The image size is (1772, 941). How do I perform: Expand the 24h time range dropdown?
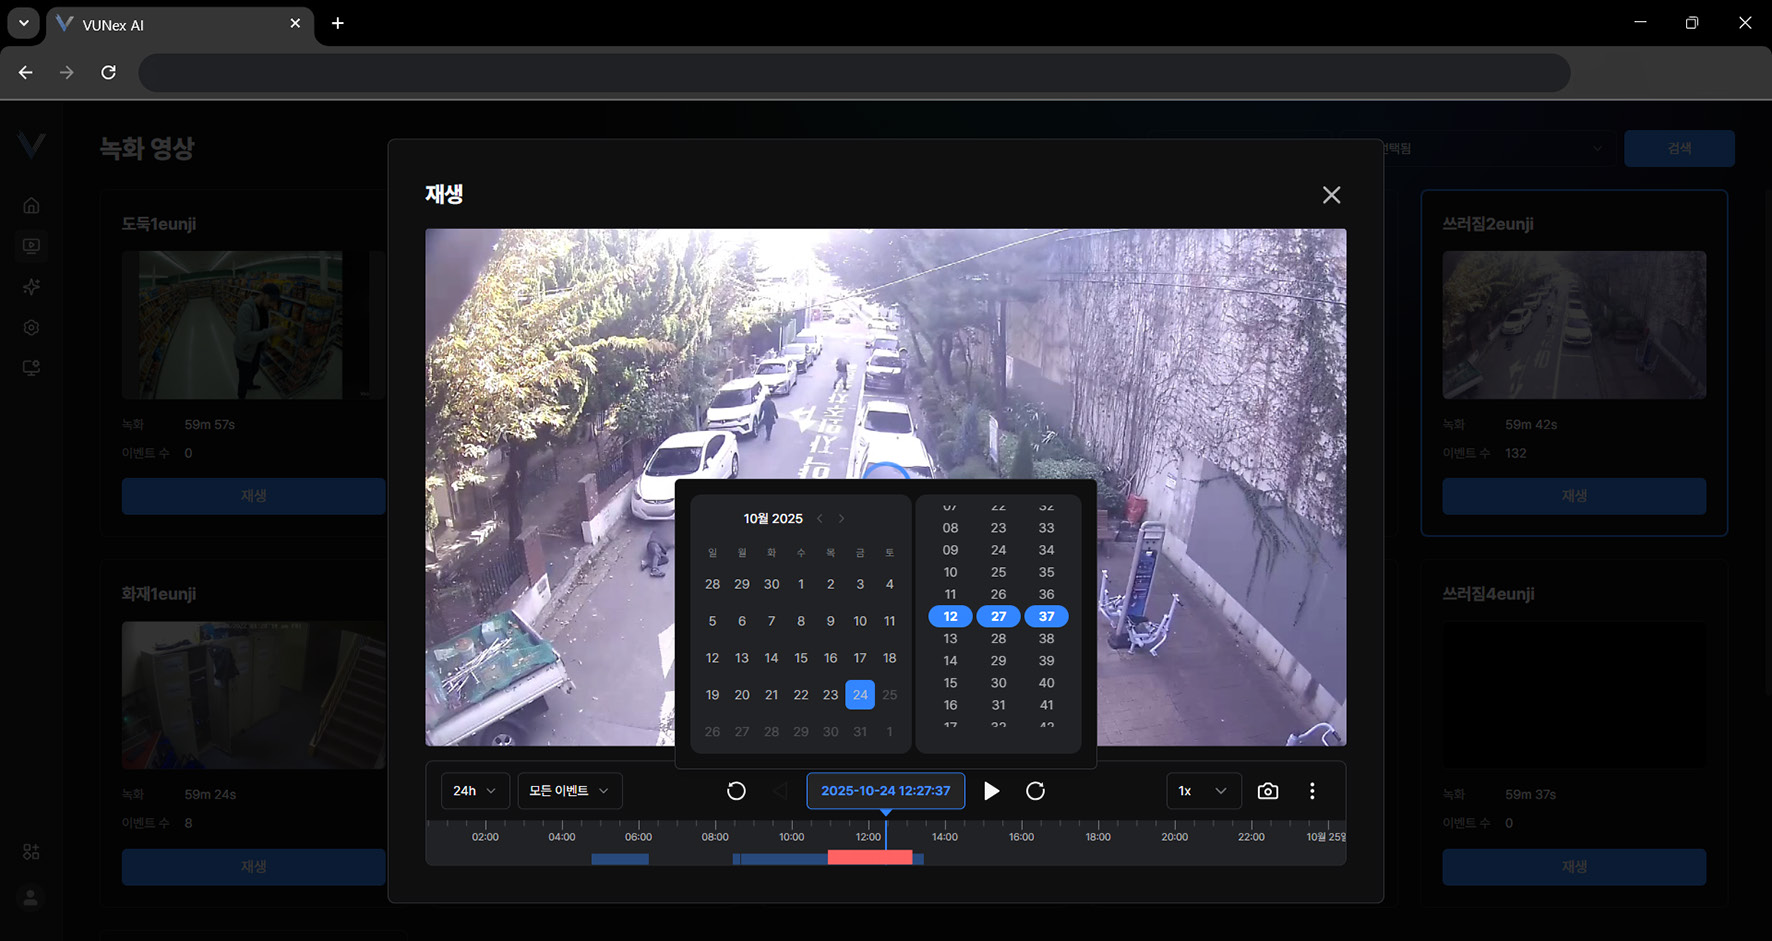point(475,791)
